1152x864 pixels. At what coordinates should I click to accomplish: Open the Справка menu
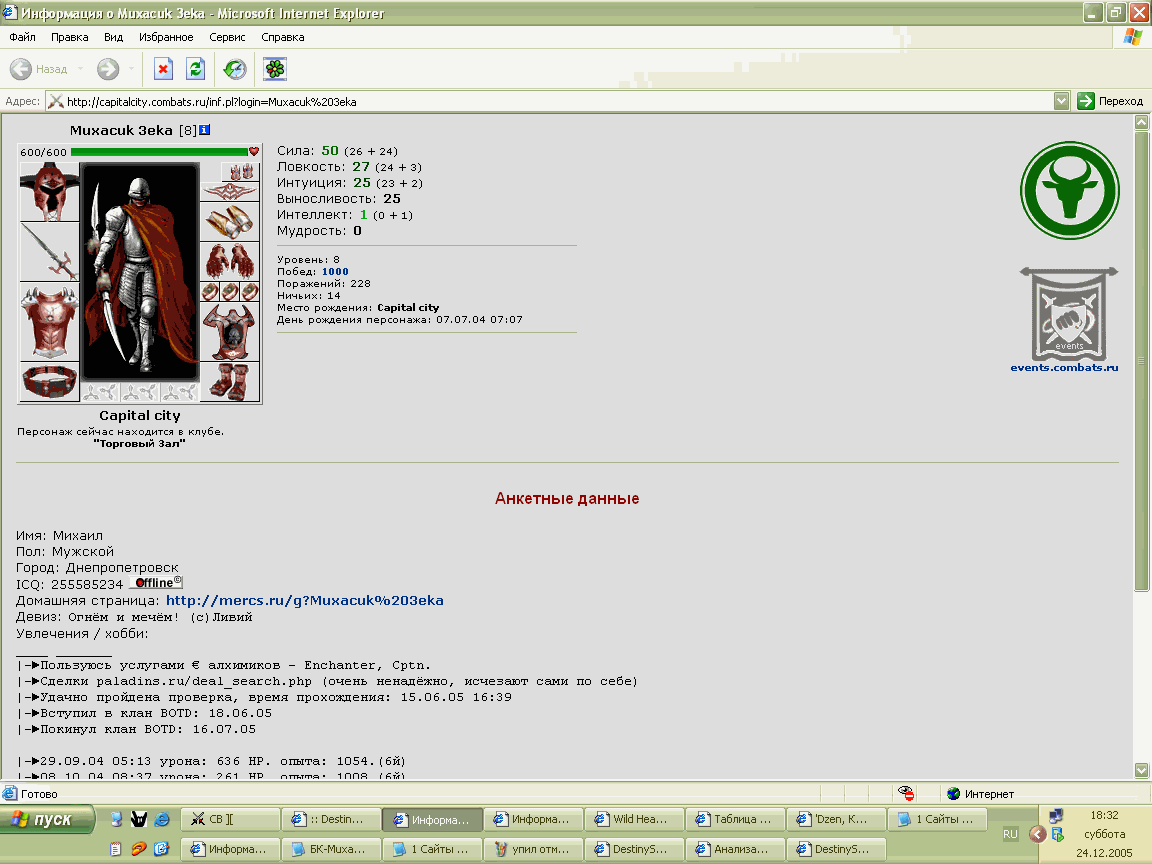(283, 37)
